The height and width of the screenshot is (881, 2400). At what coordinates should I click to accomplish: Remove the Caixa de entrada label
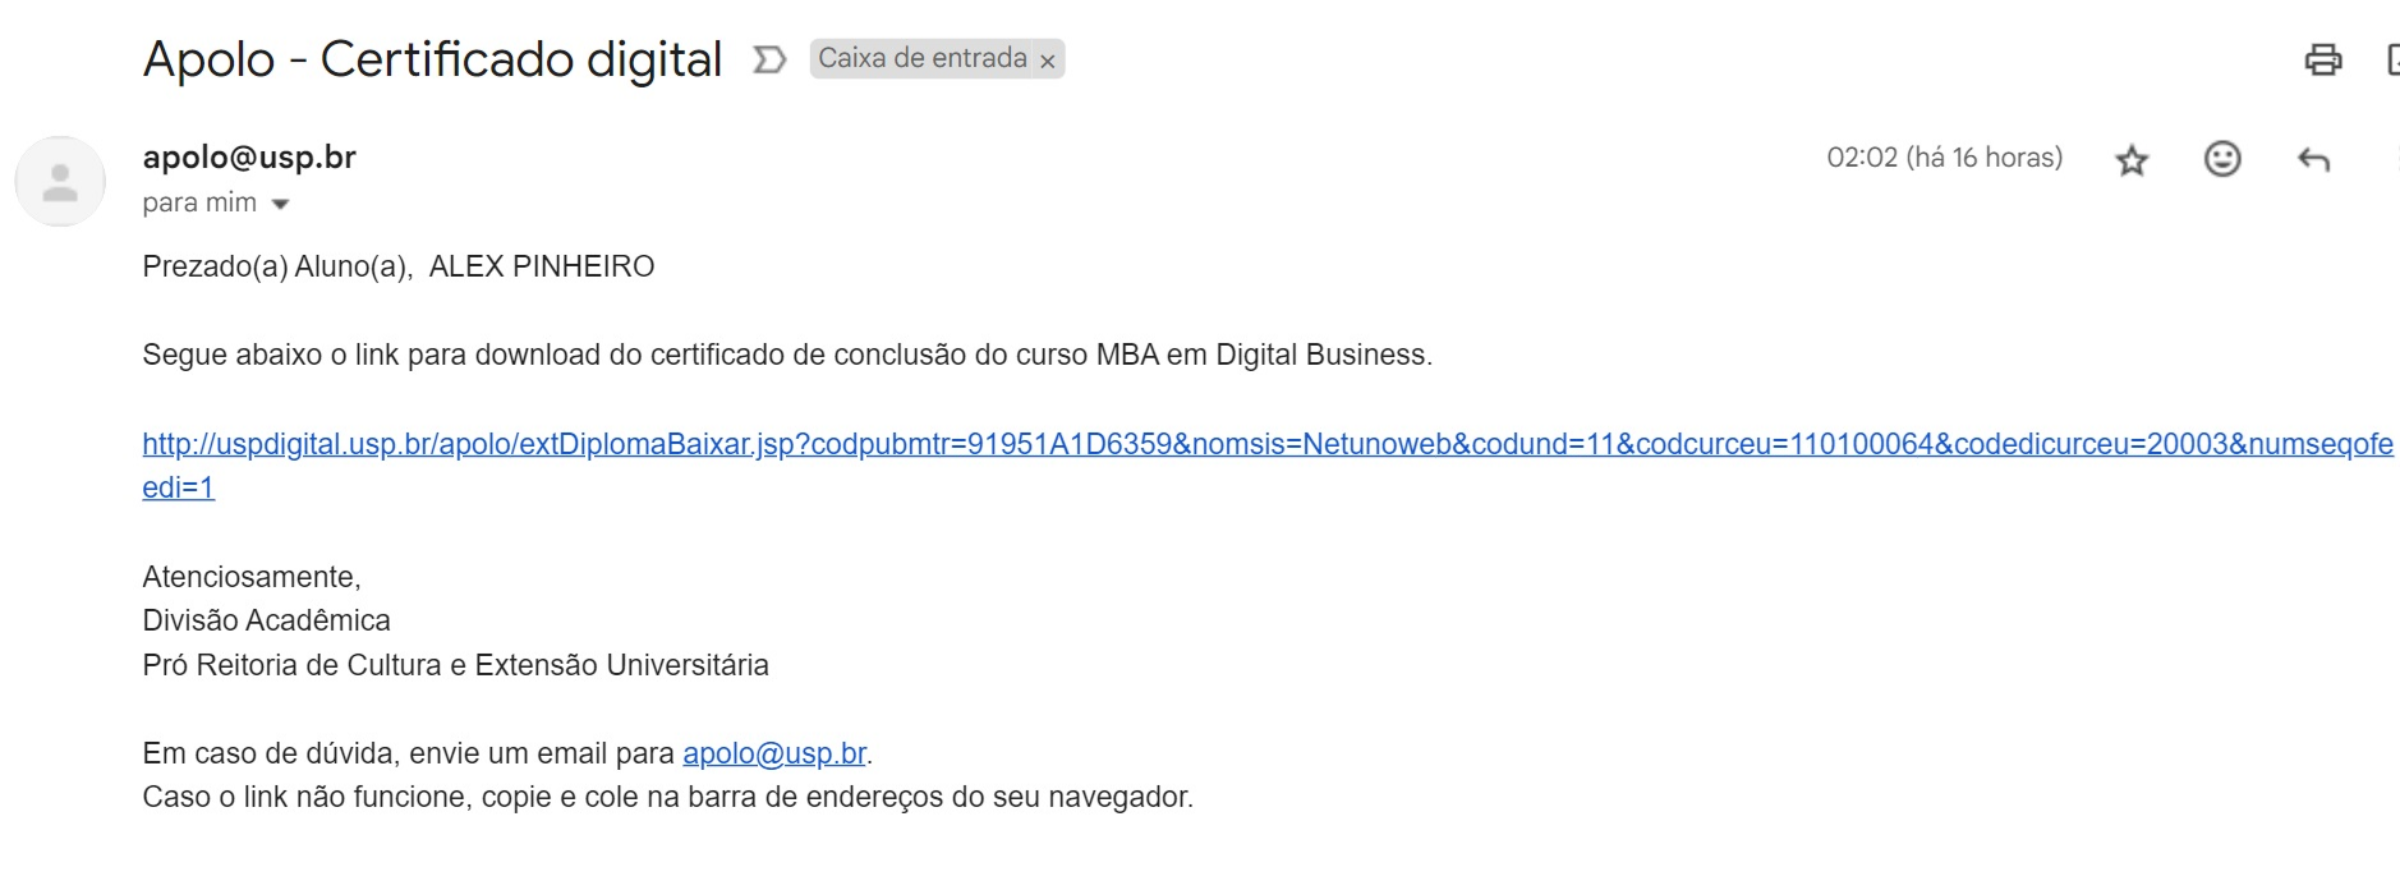coord(1047,61)
